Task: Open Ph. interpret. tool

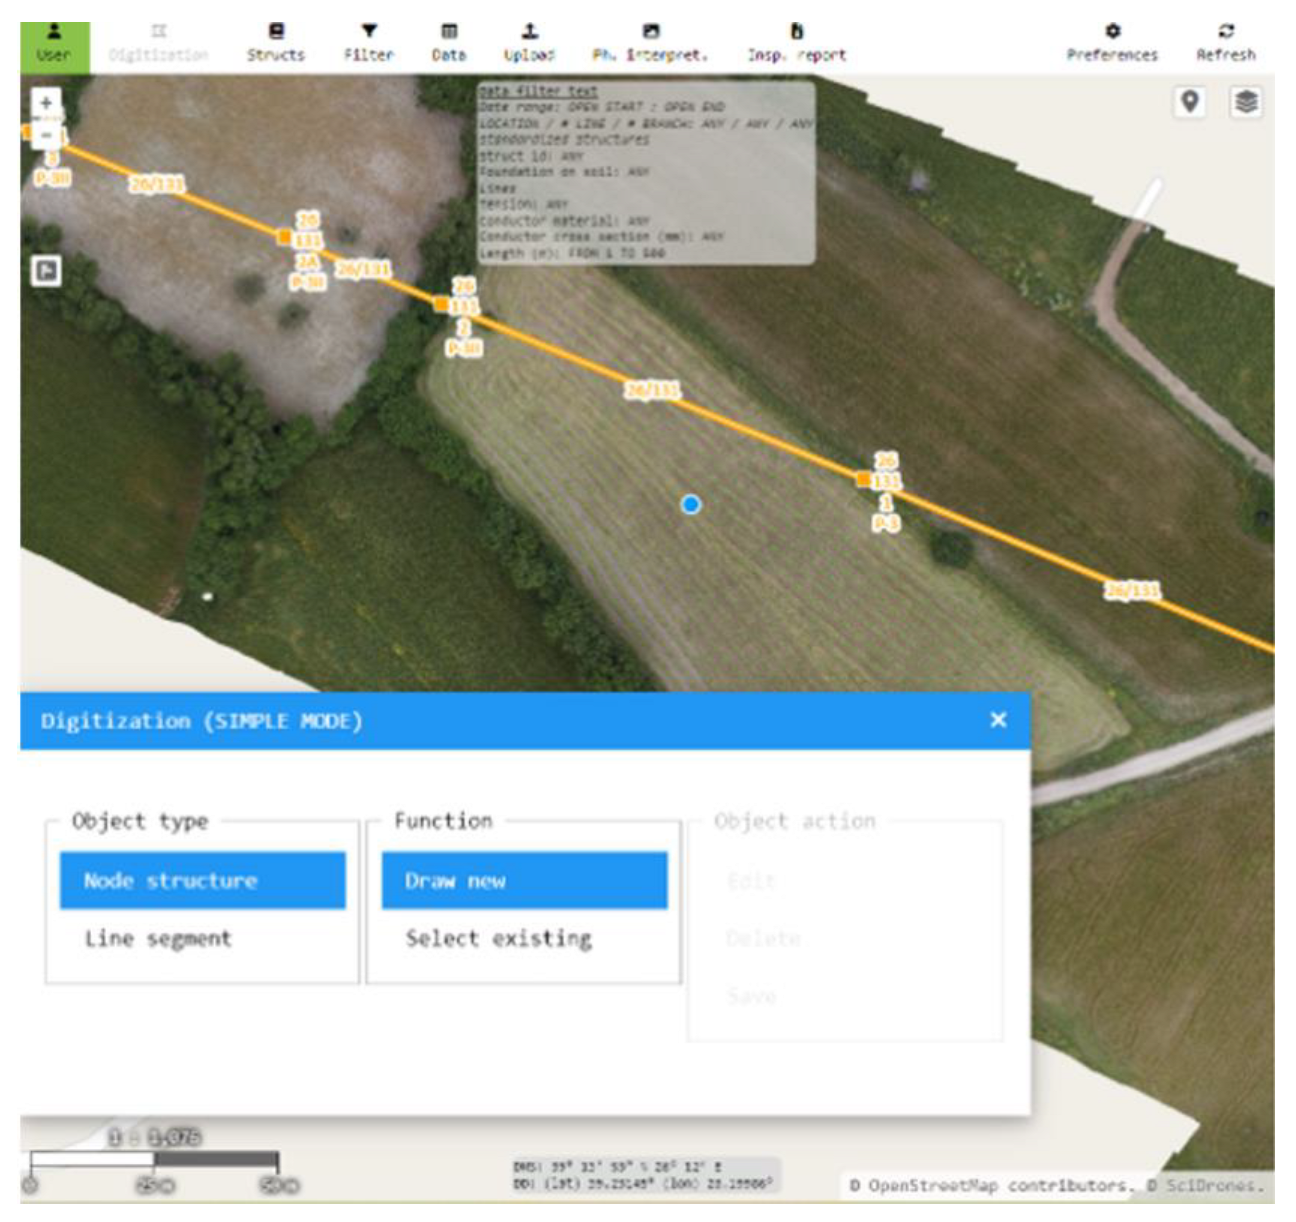Action: [650, 45]
